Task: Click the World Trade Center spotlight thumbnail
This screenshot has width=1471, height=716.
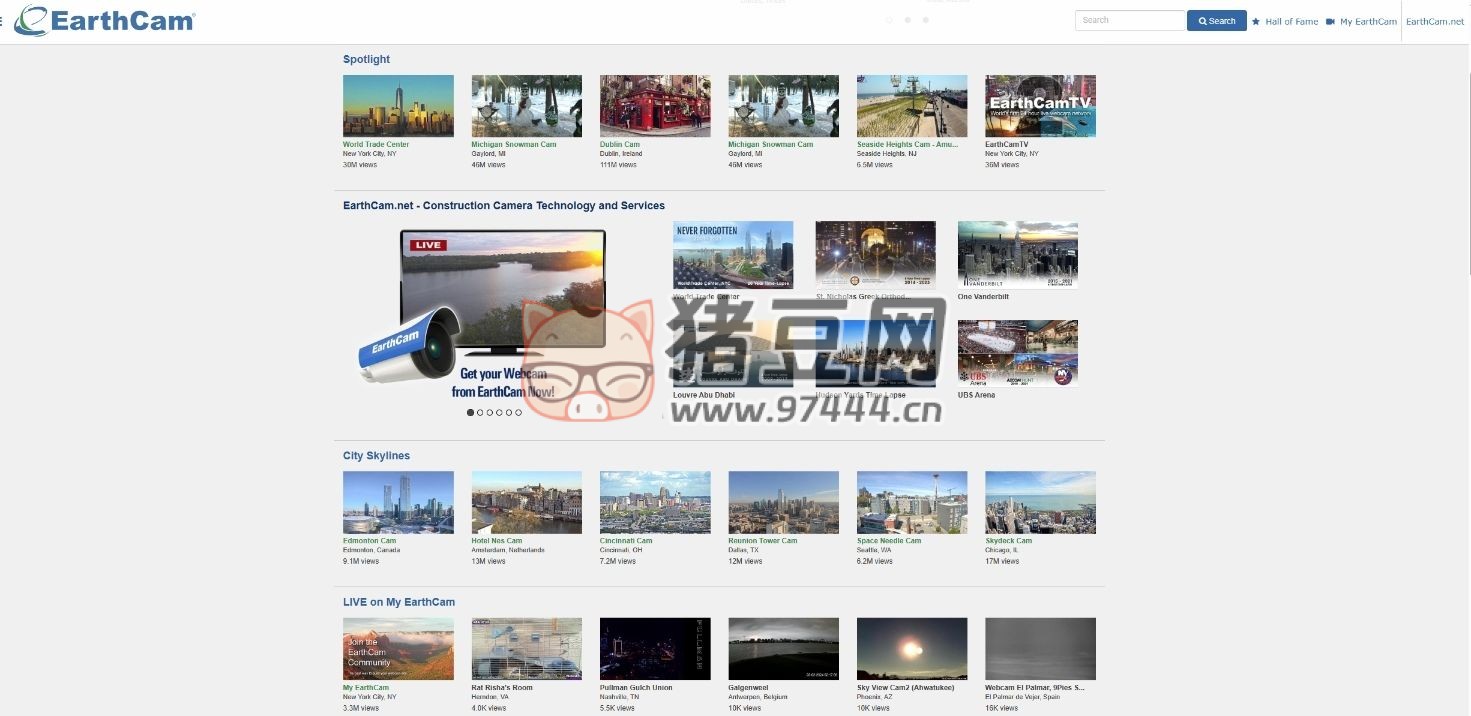Action: (398, 105)
